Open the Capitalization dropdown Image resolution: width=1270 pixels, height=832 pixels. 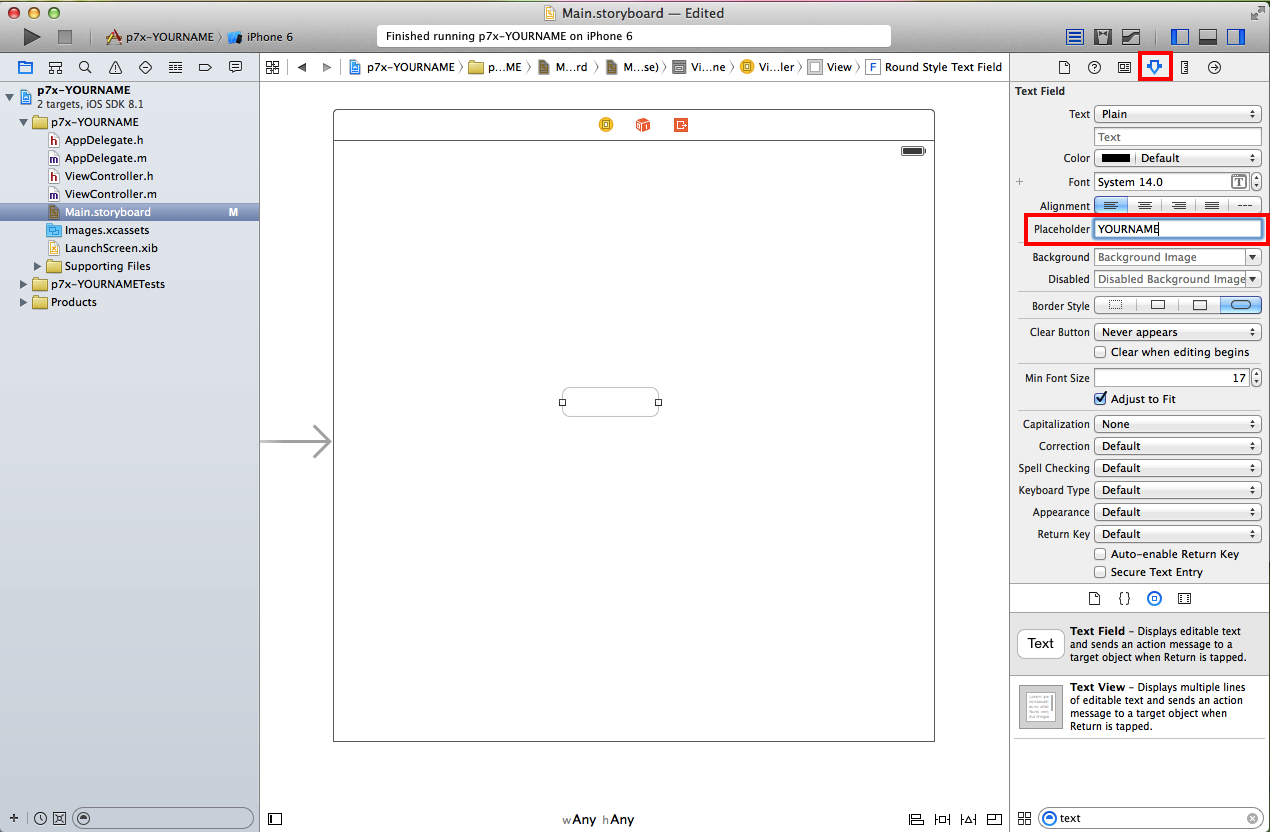click(1178, 424)
